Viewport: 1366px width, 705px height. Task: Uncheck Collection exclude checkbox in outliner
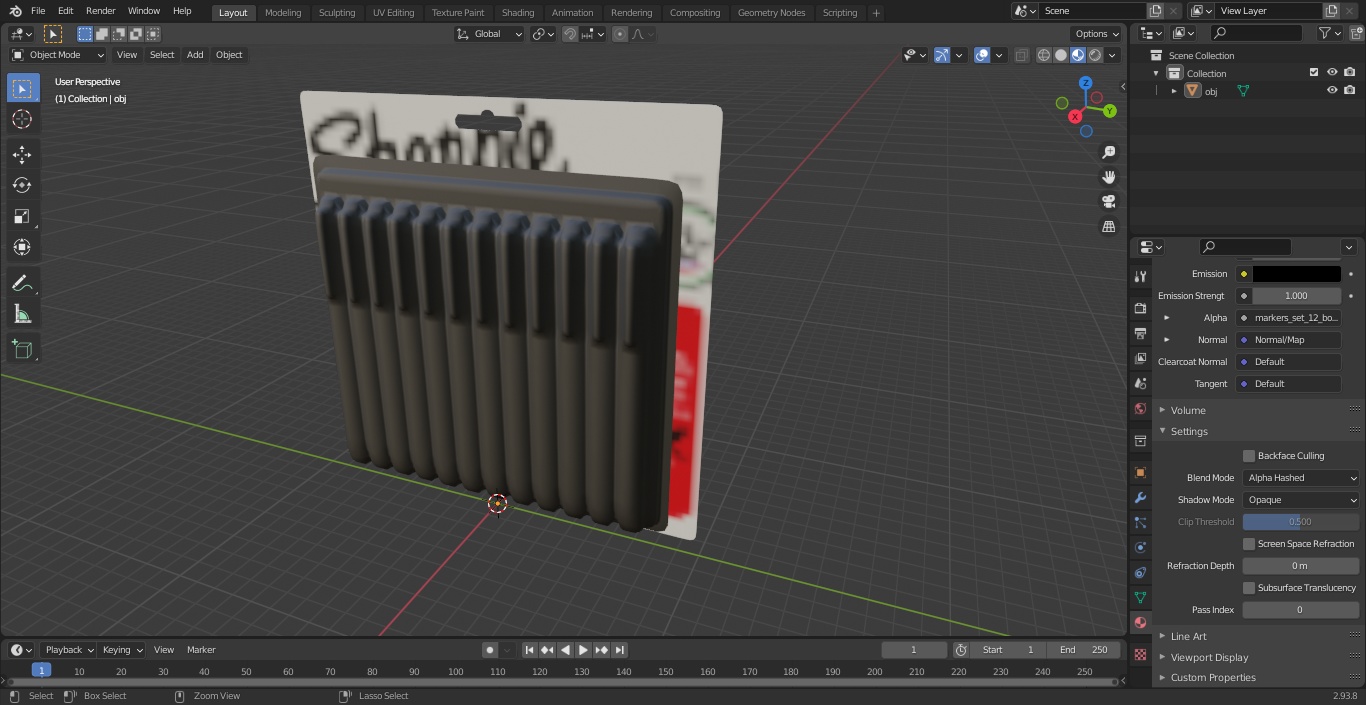pos(1314,73)
